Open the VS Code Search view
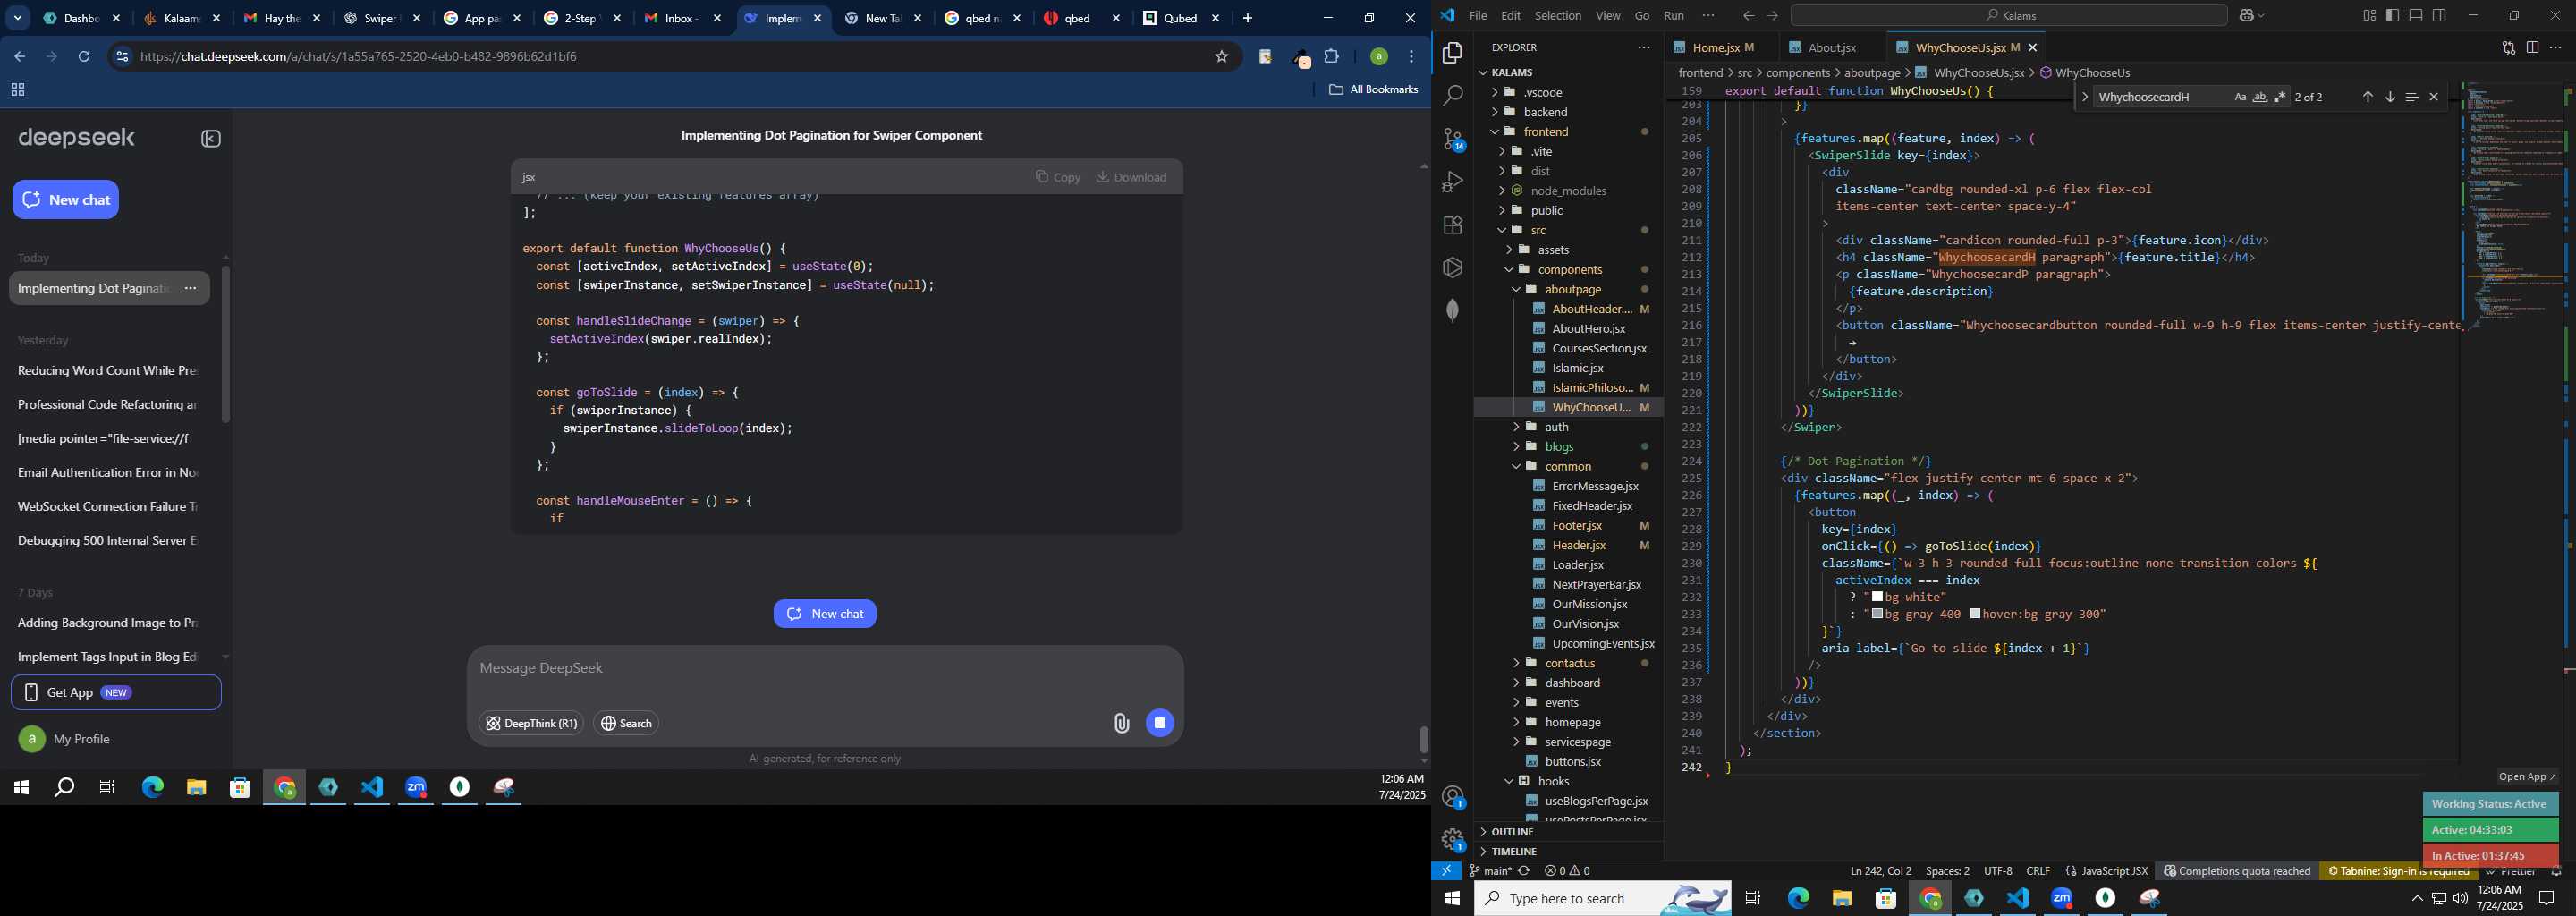 [x=1452, y=96]
